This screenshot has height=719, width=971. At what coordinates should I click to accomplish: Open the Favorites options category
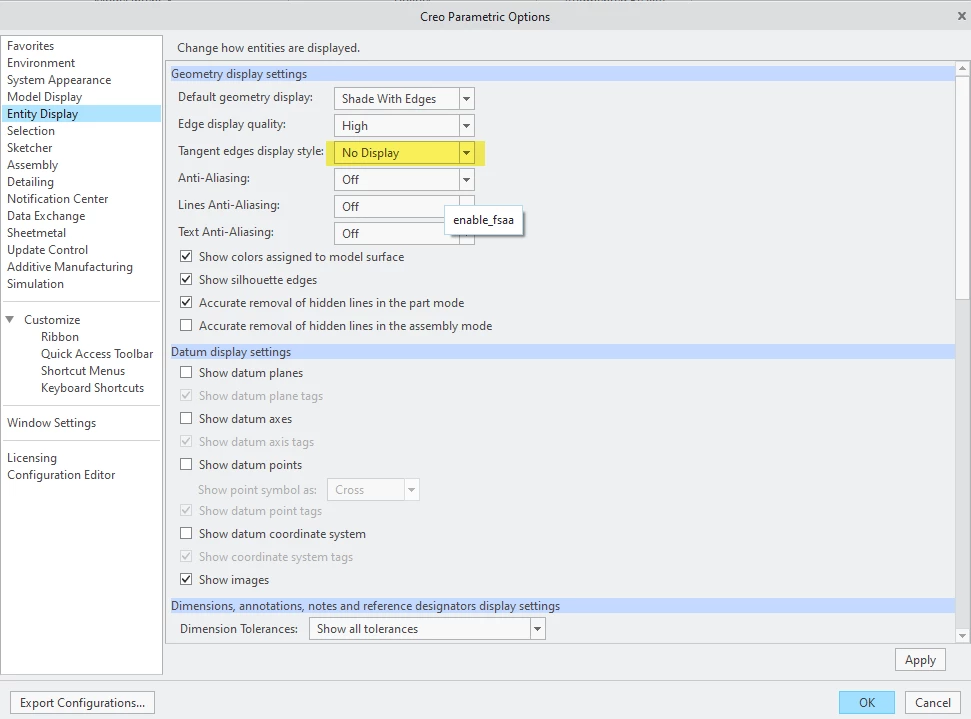[30, 46]
